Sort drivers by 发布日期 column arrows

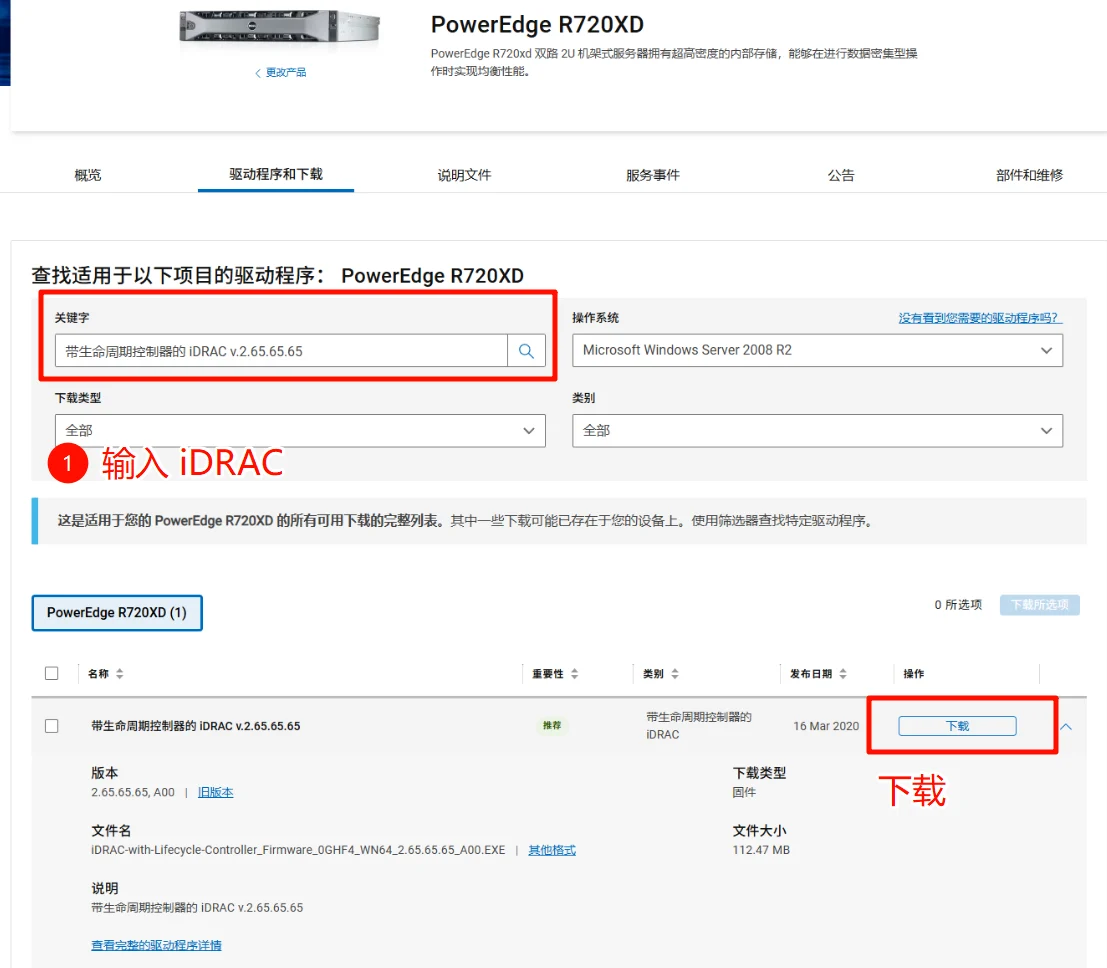click(842, 674)
